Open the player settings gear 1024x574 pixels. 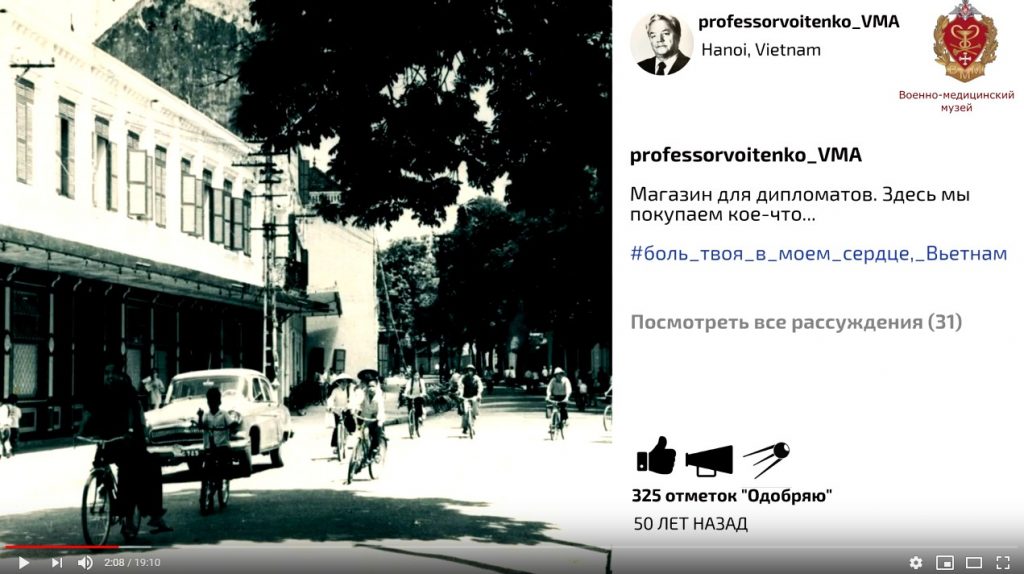click(916, 562)
